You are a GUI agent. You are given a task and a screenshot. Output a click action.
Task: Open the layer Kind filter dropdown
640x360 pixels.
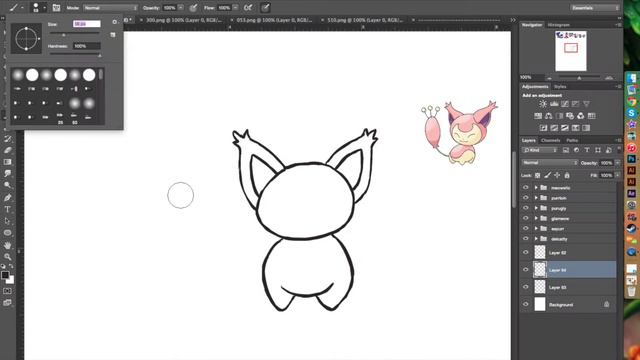point(540,150)
